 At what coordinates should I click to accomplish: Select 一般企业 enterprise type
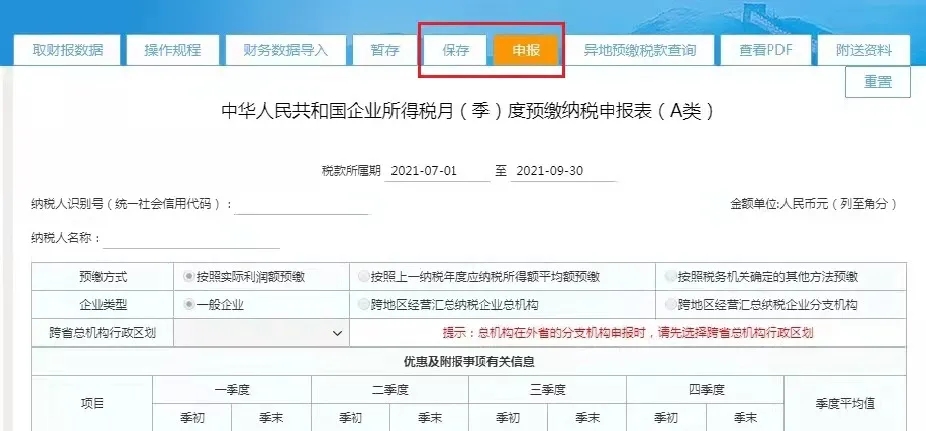(x=188, y=305)
